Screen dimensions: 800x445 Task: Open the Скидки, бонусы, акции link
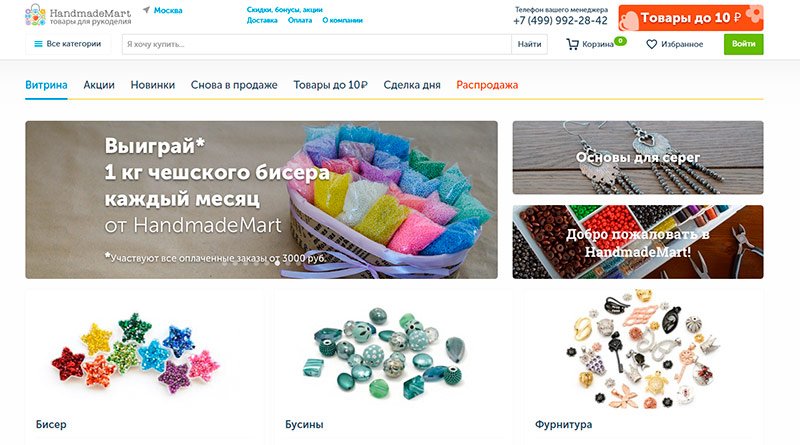pos(284,10)
